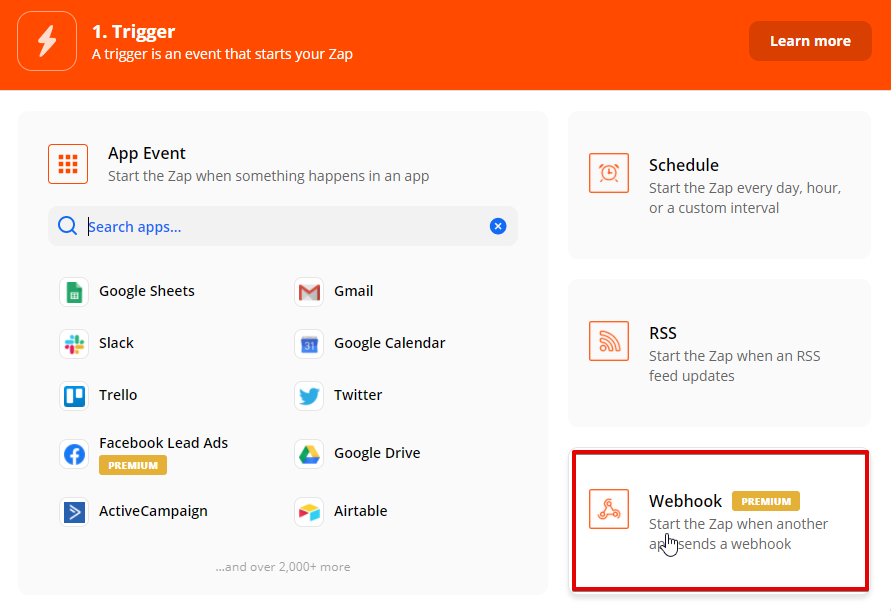The image size is (891, 611).
Task: Click the App Event heading
Action: pyautogui.click(x=147, y=153)
